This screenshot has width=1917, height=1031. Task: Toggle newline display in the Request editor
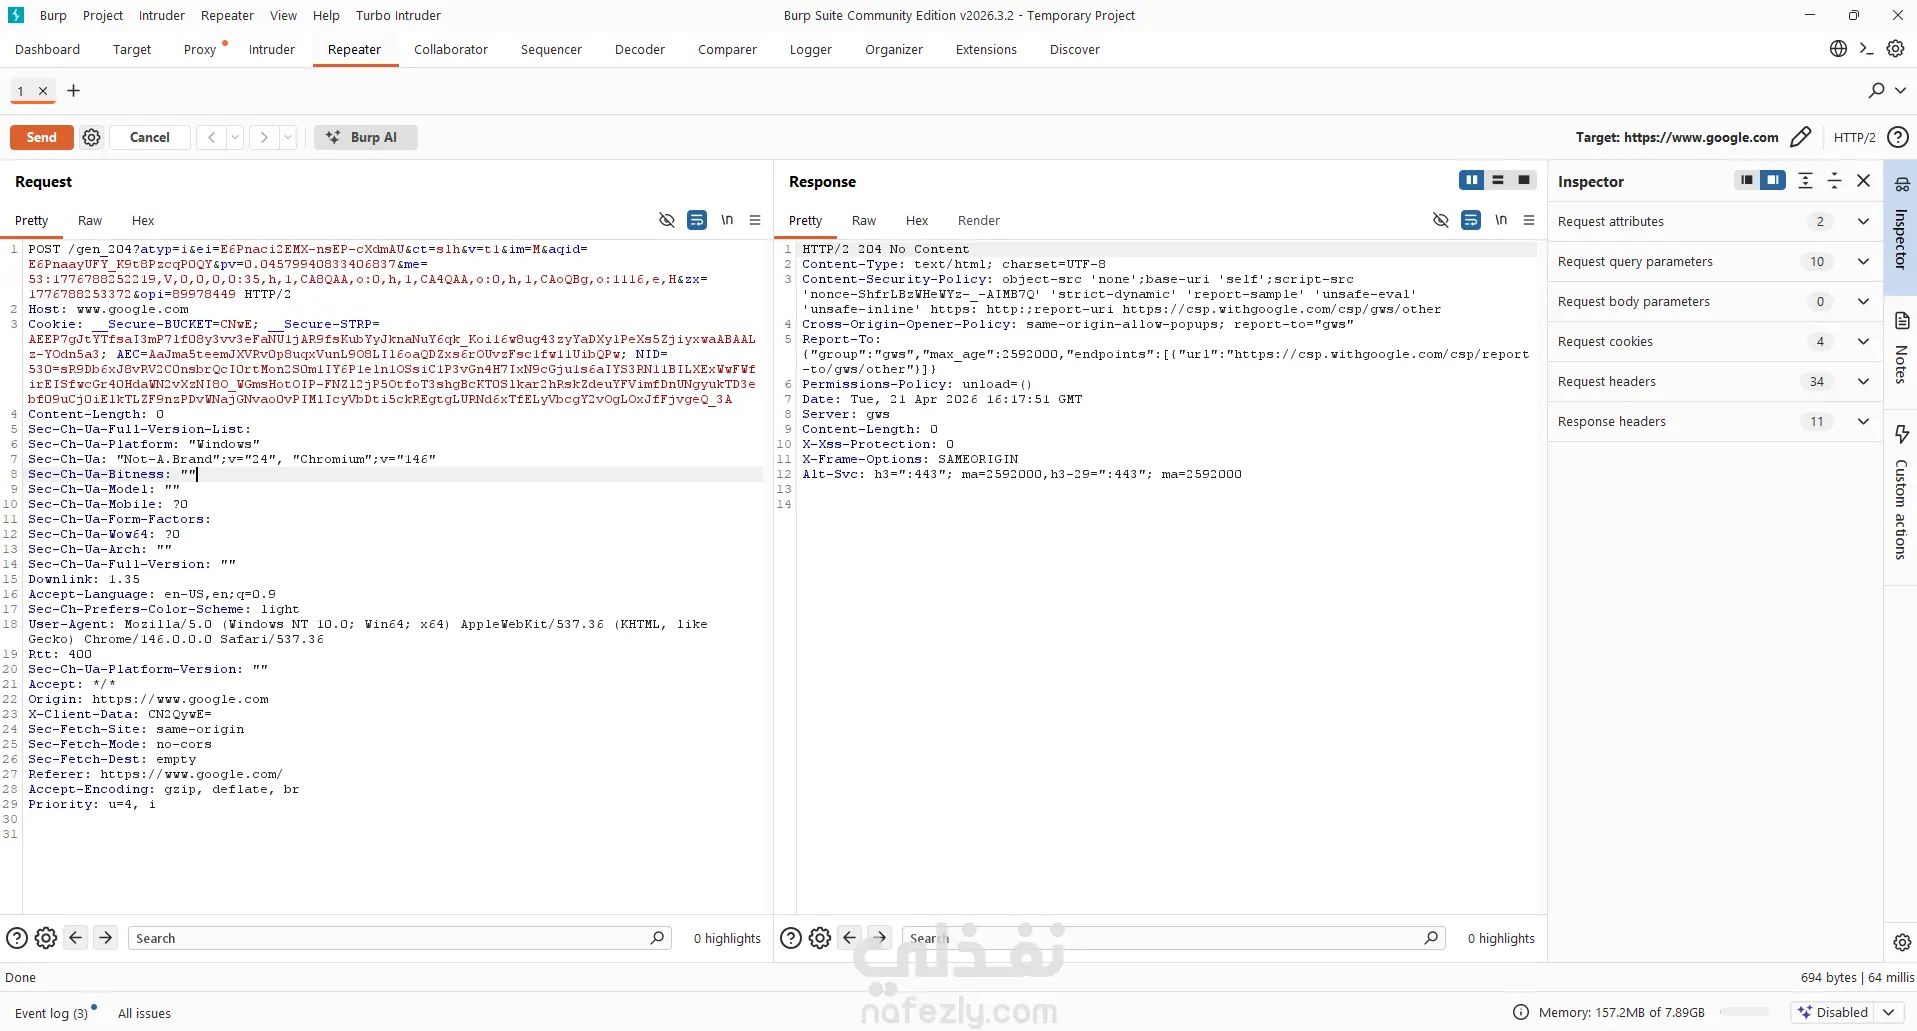(727, 220)
